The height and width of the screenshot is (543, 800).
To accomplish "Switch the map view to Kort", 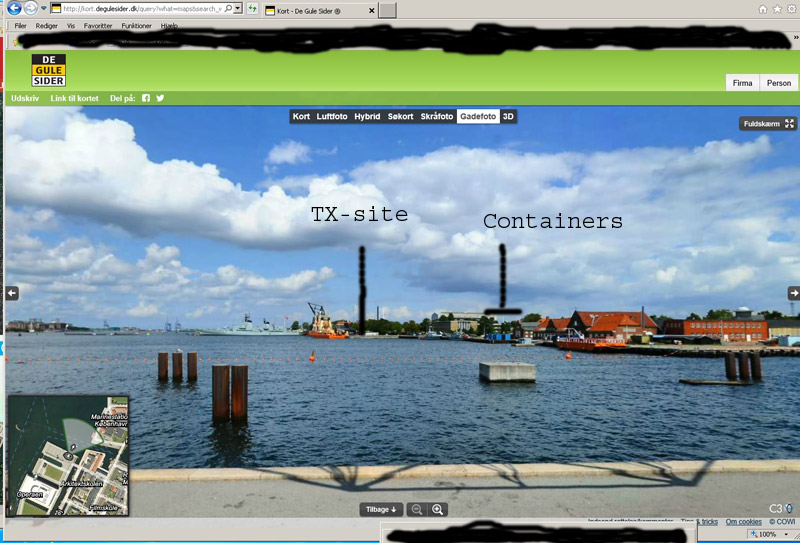I will [x=301, y=116].
